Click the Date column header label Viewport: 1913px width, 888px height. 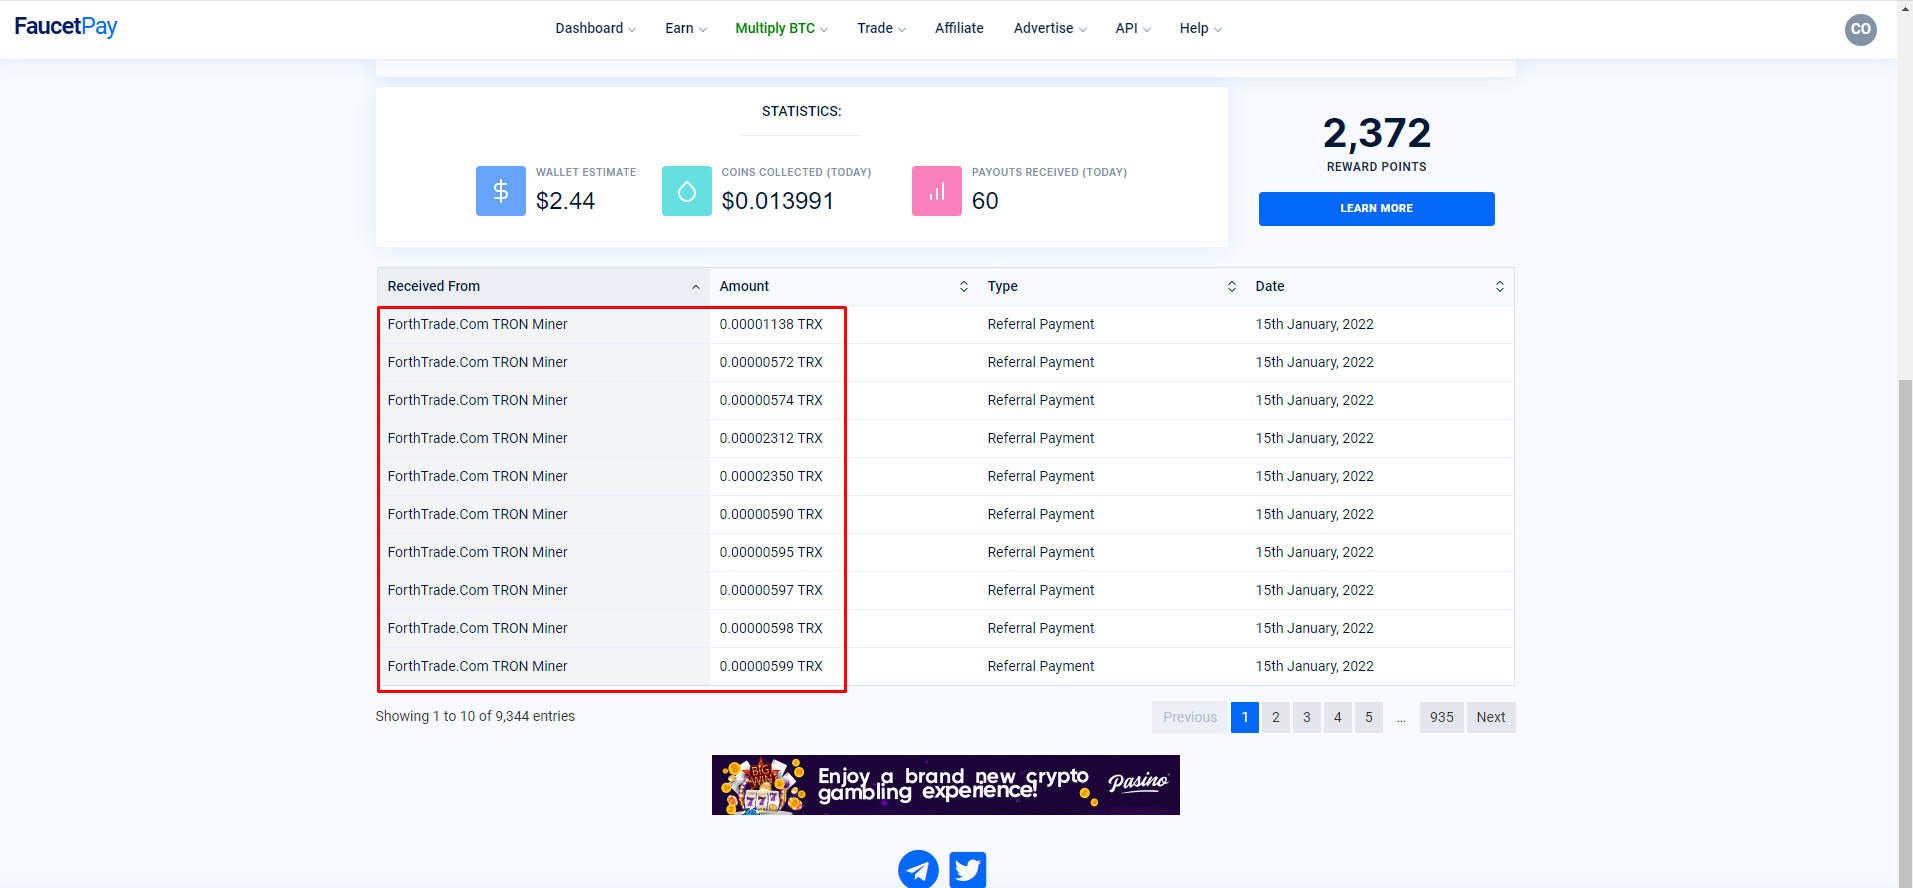point(1270,286)
